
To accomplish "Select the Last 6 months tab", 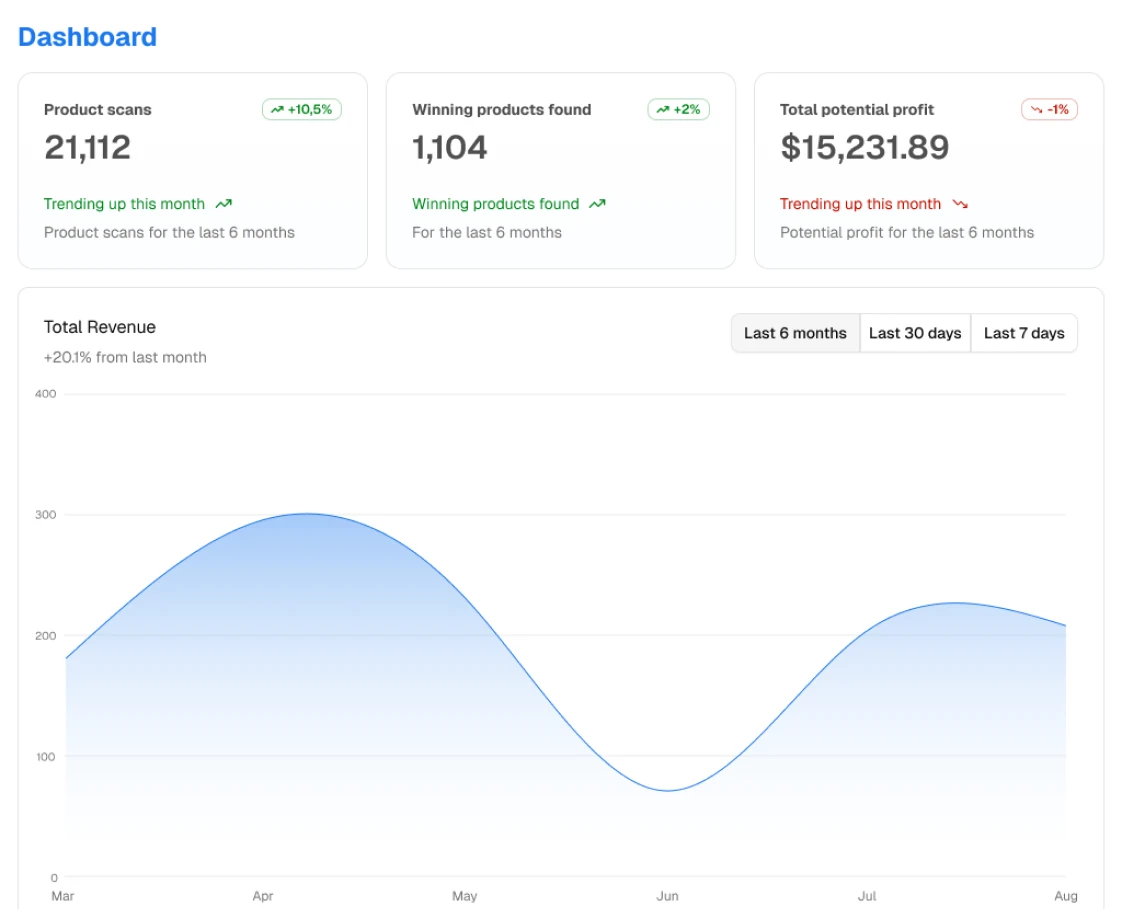I will 795,333.
